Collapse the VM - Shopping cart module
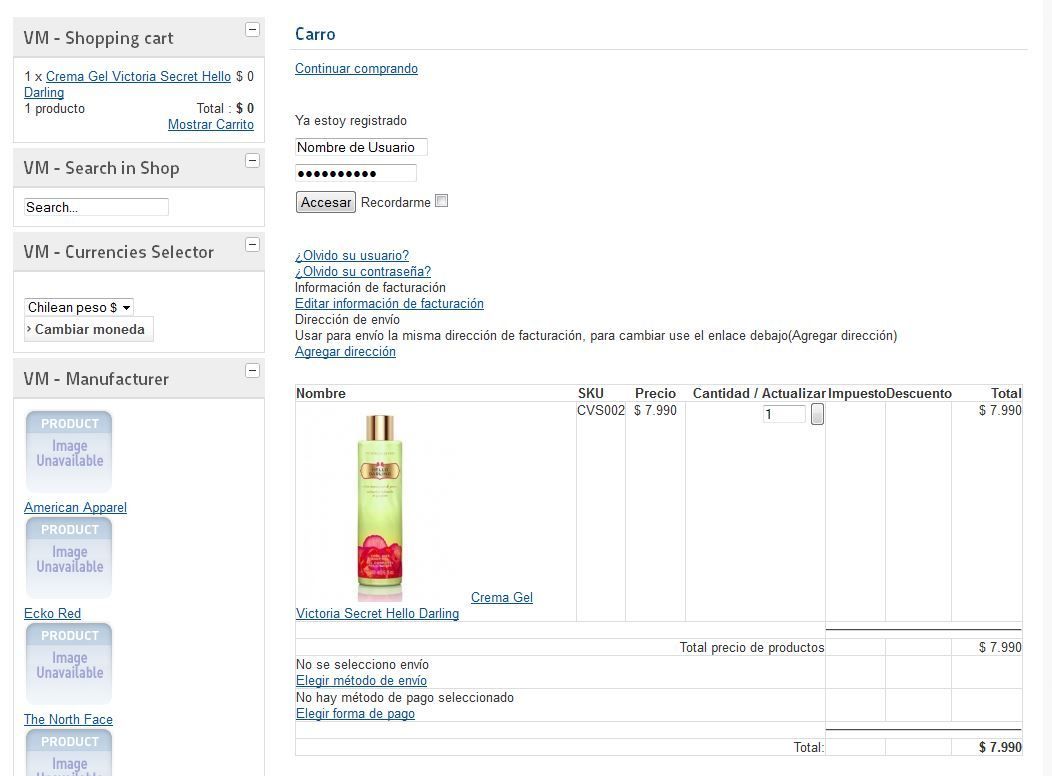Viewport: 1052px width, 776px height. pyautogui.click(x=252, y=30)
